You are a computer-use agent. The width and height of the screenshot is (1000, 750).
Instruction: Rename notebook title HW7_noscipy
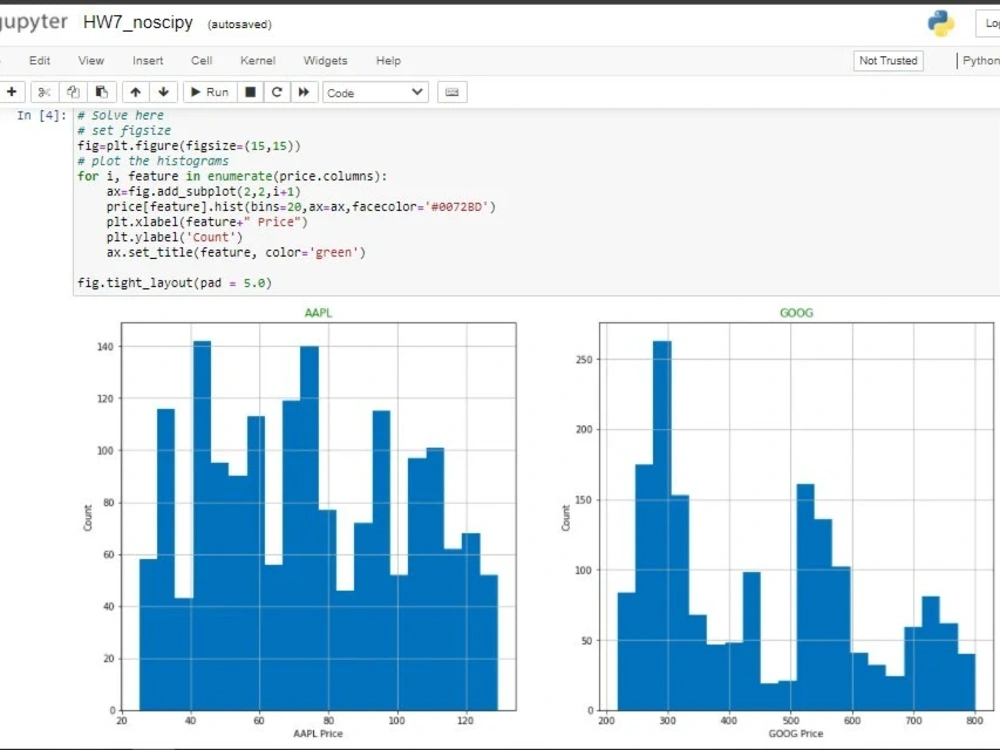[x=138, y=22]
